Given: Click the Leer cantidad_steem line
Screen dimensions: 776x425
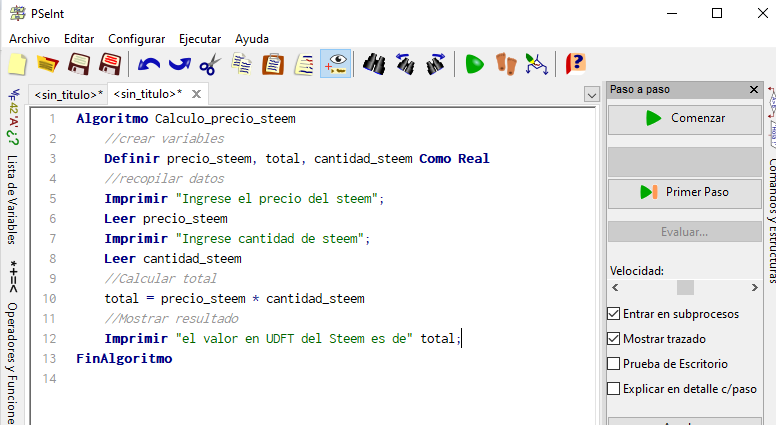Looking at the screenshot, I should tap(173, 259).
